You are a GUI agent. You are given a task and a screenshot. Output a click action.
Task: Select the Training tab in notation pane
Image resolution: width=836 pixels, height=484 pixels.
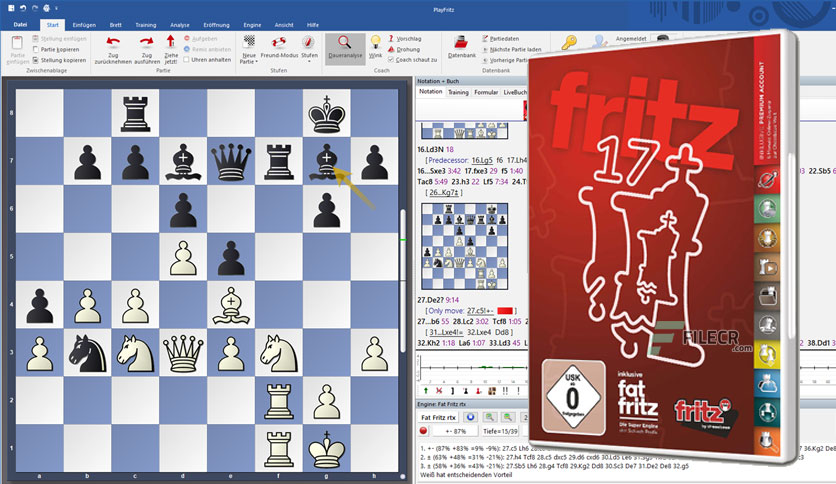458,92
